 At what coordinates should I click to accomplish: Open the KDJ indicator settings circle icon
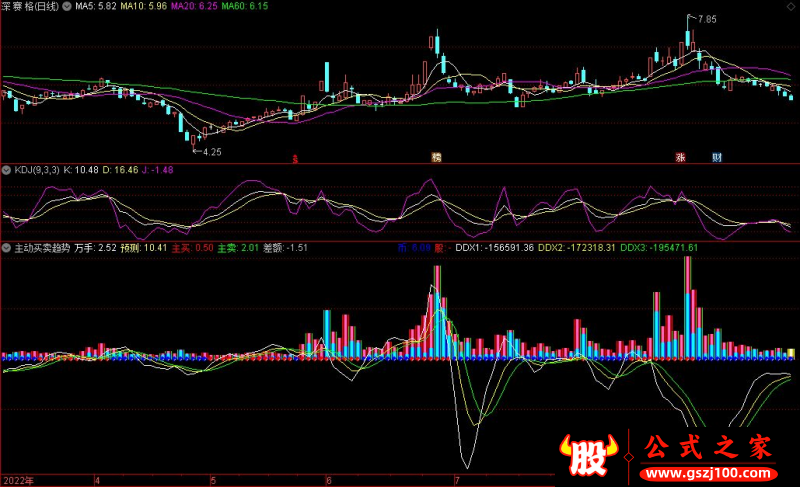pyautogui.click(x=6, y=169)
